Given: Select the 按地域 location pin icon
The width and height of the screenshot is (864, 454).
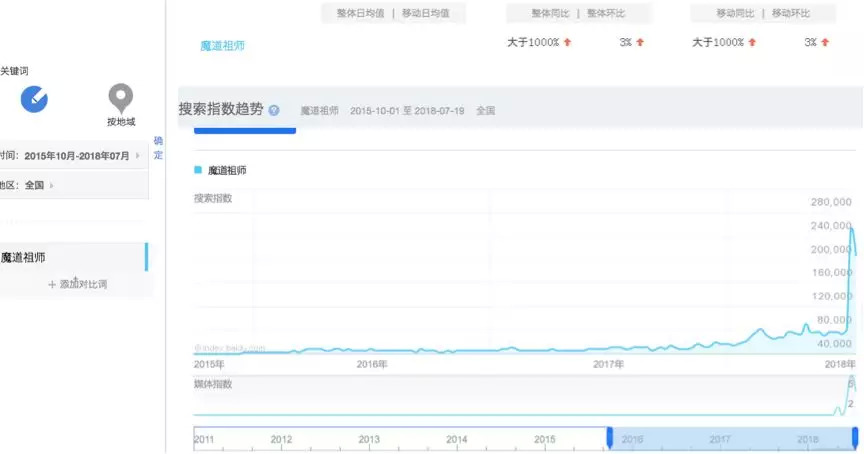Looking at the screenshot, I should (x=121, y=98).
